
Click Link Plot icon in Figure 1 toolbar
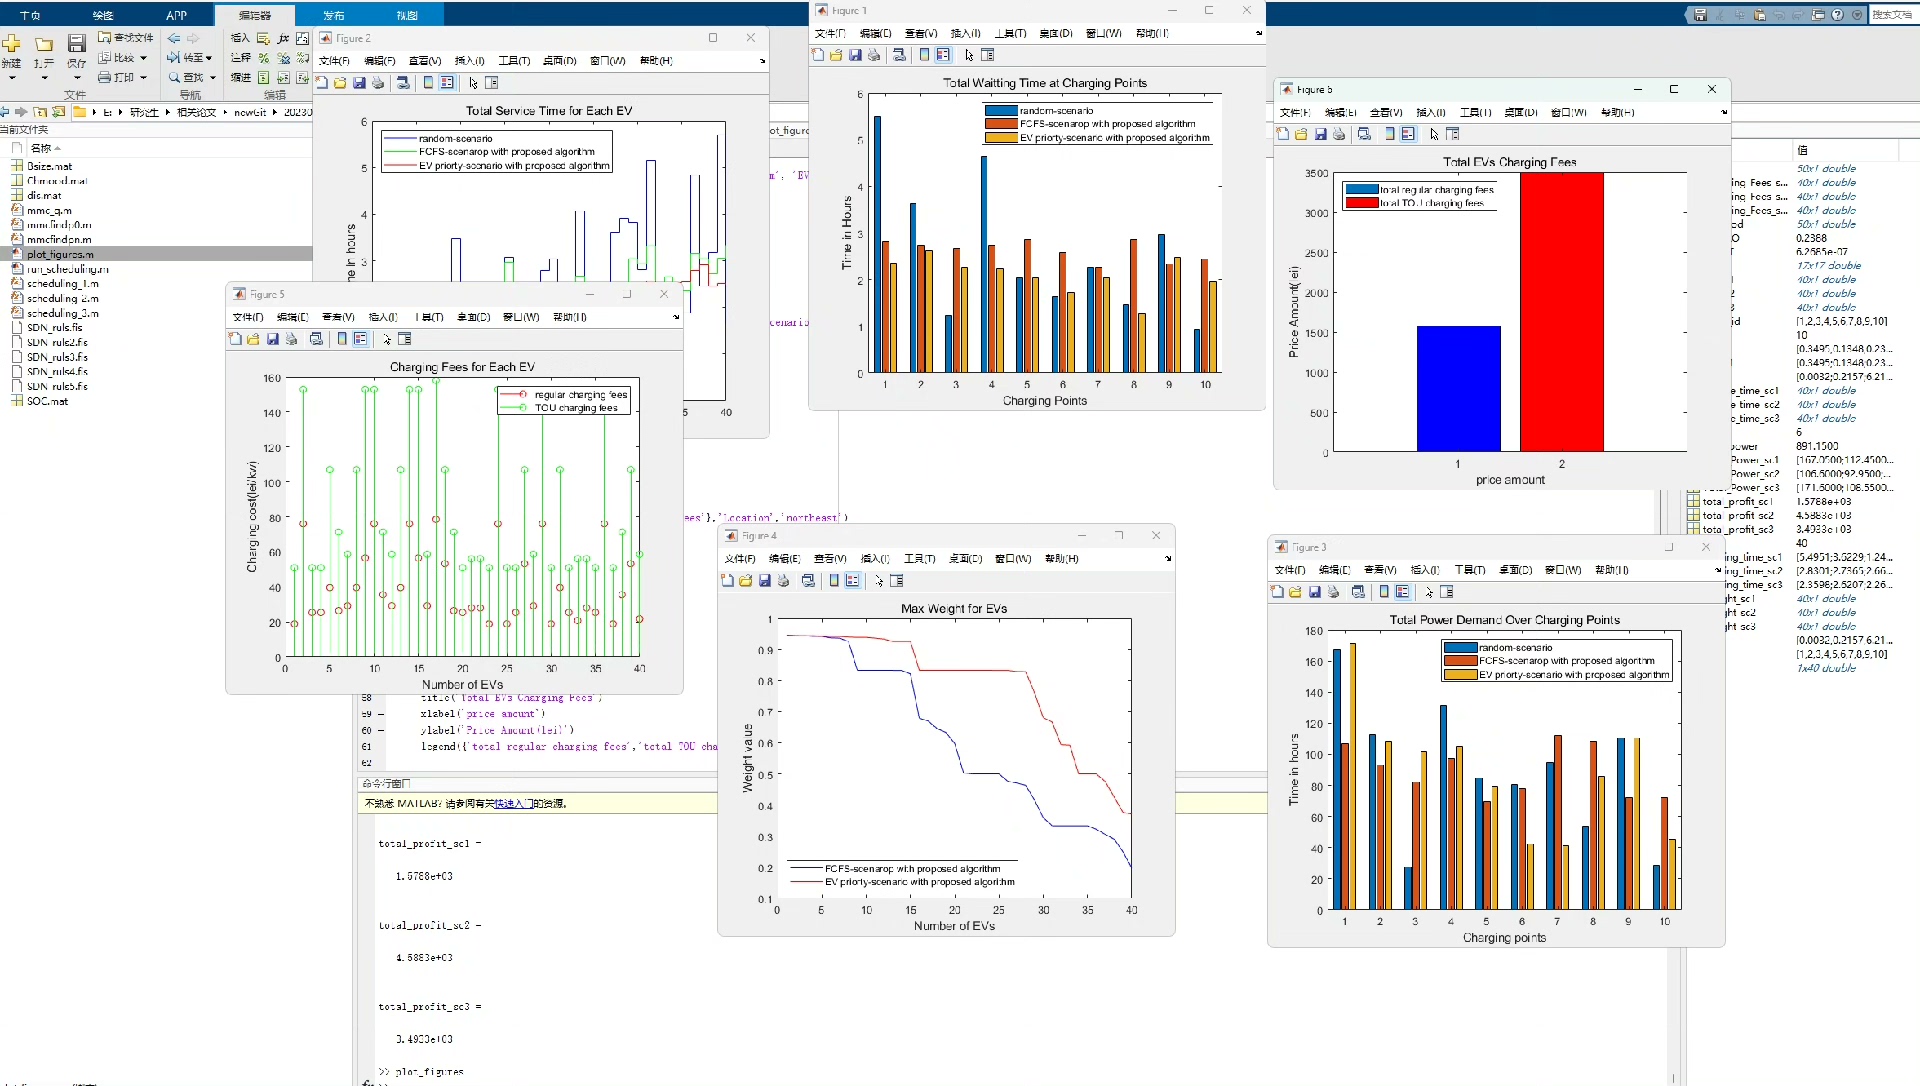pos(899,55)
